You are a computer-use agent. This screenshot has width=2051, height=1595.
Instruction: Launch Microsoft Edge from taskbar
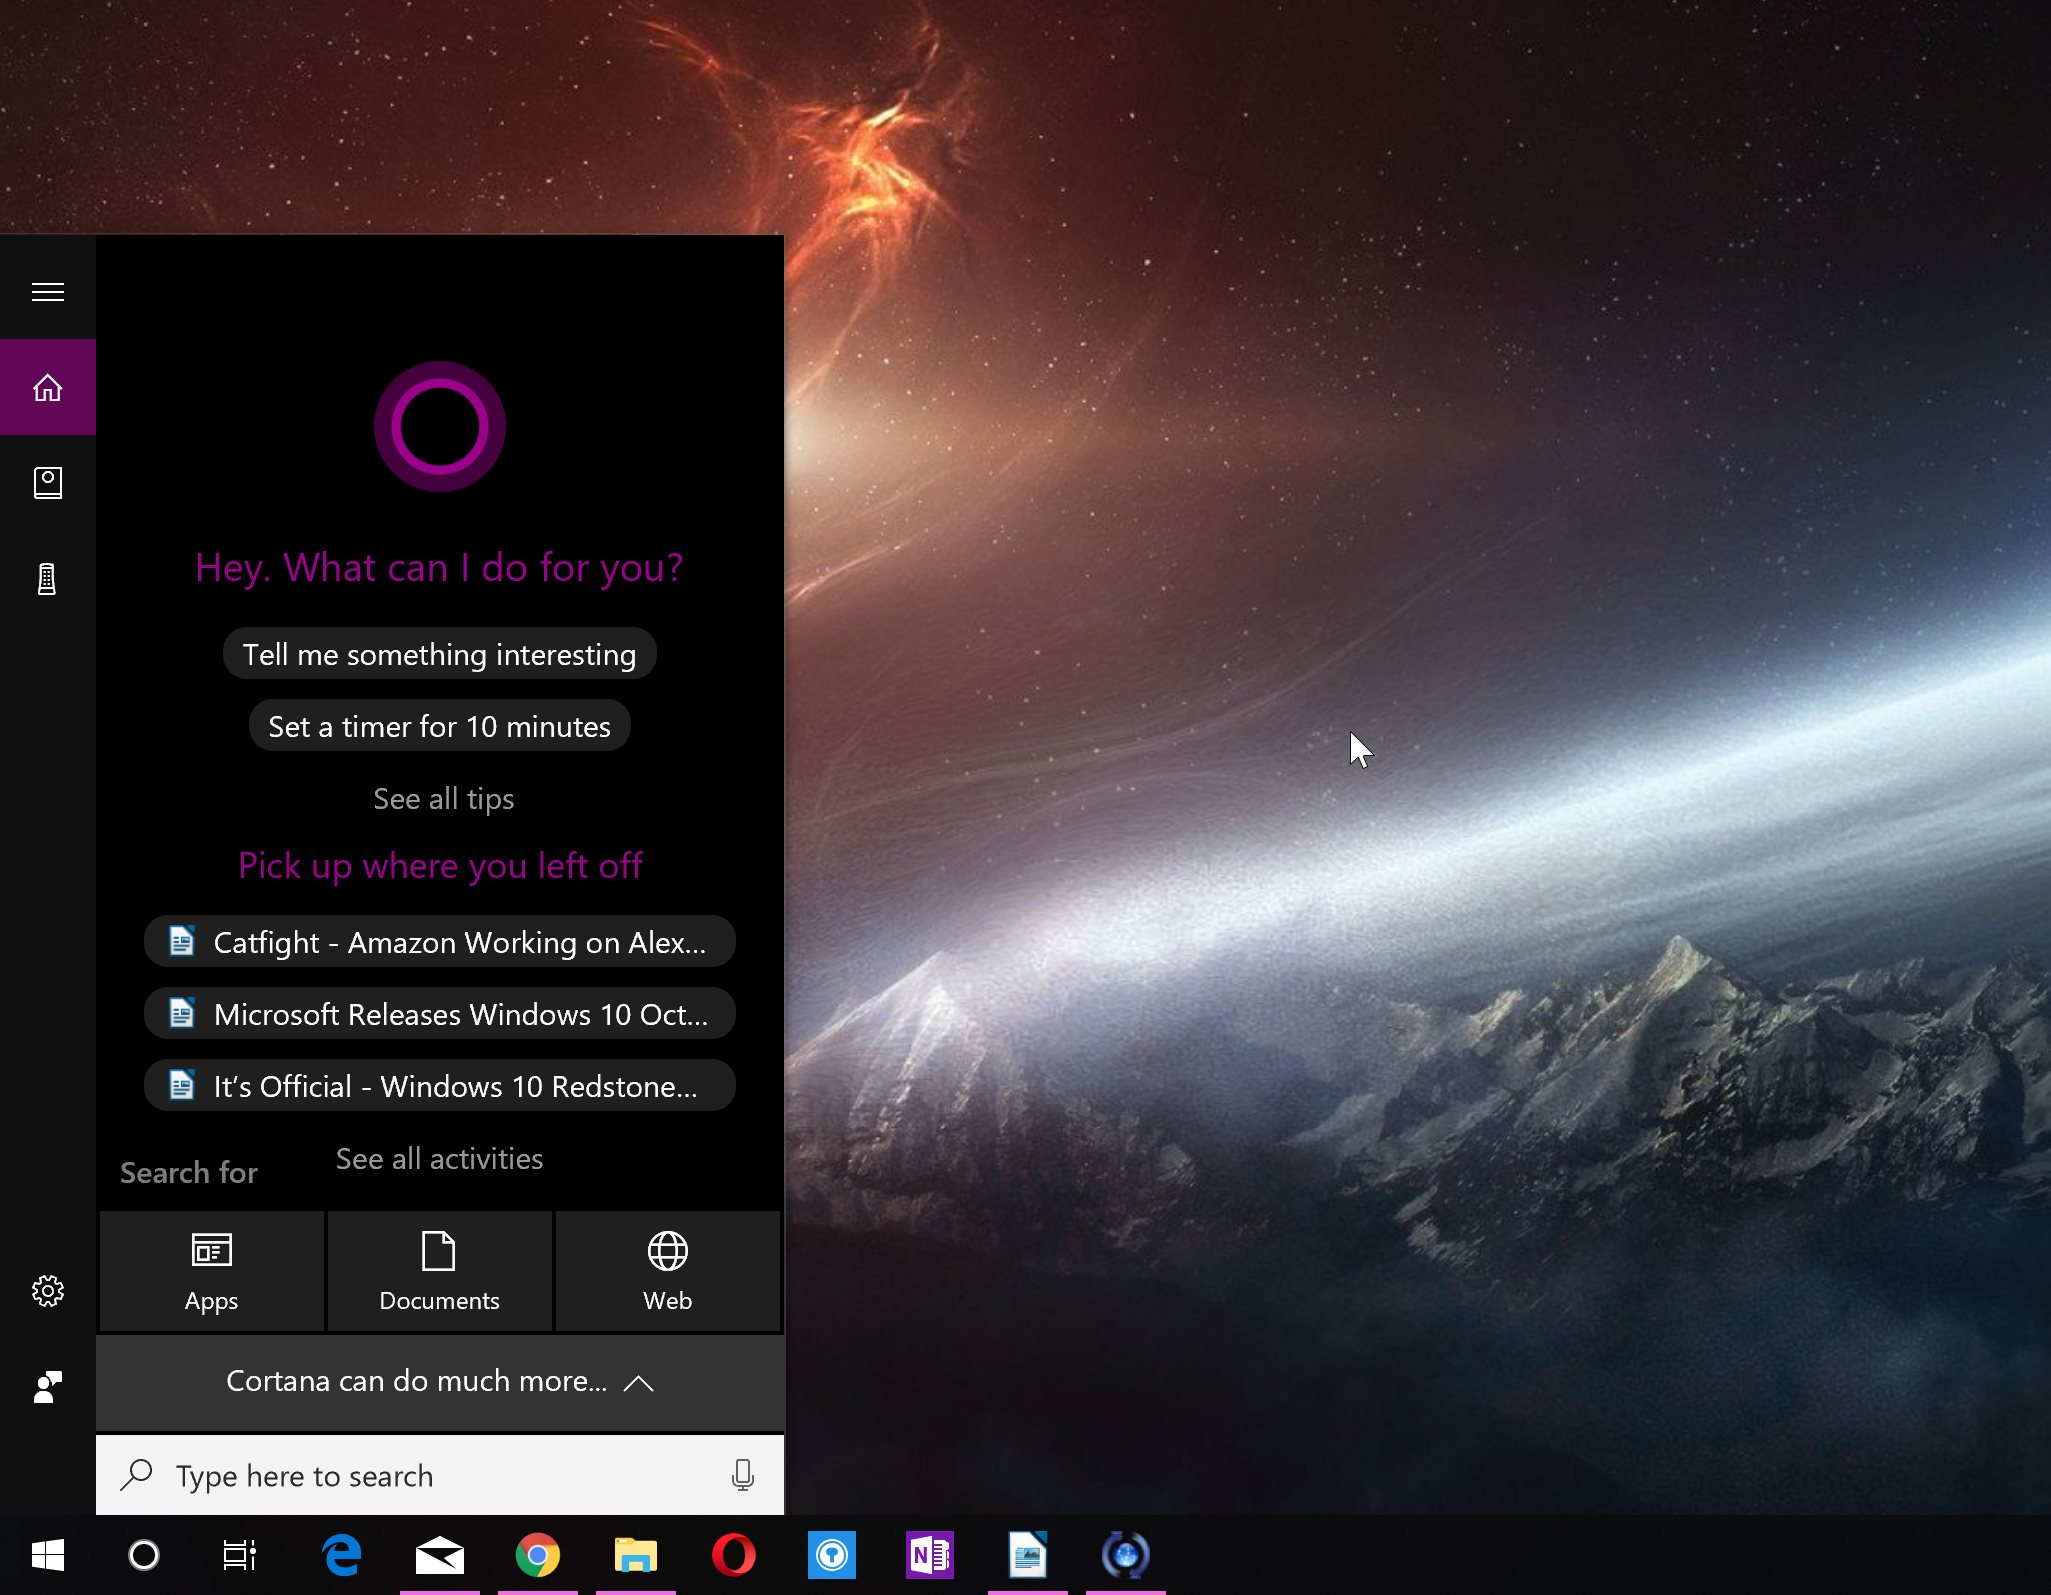342,1555
